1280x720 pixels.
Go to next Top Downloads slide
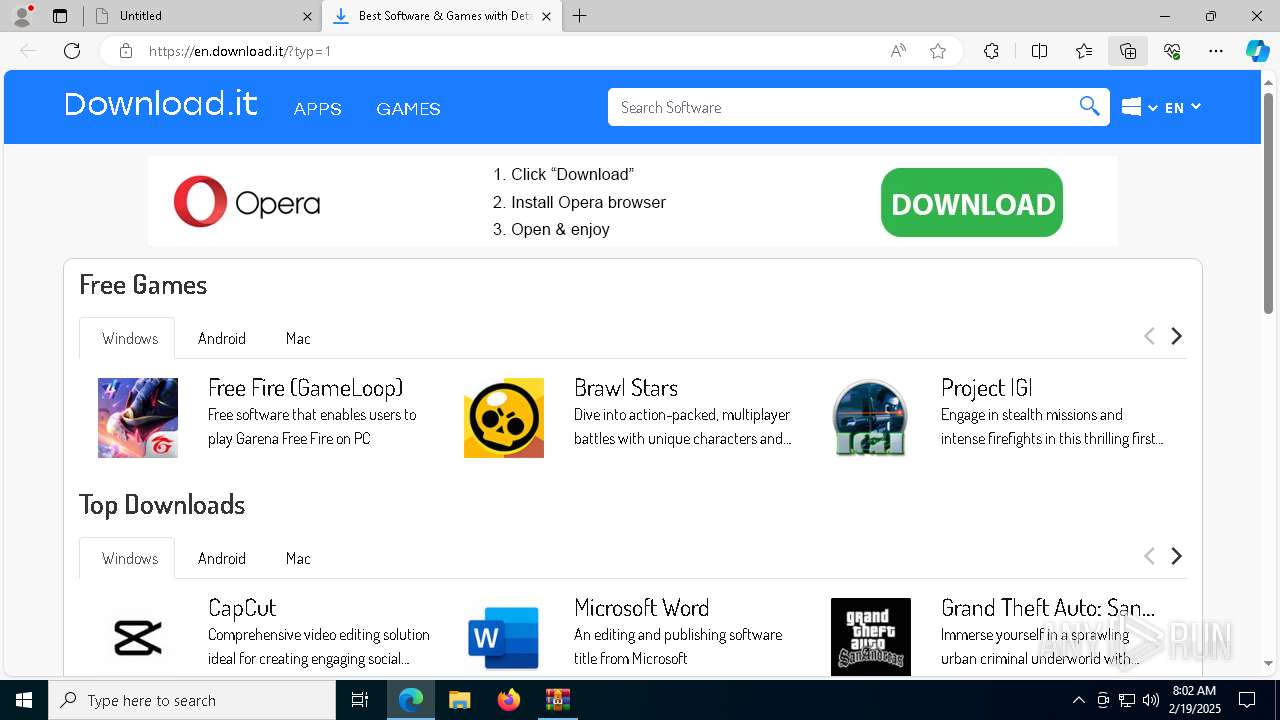pos(1177,556)
